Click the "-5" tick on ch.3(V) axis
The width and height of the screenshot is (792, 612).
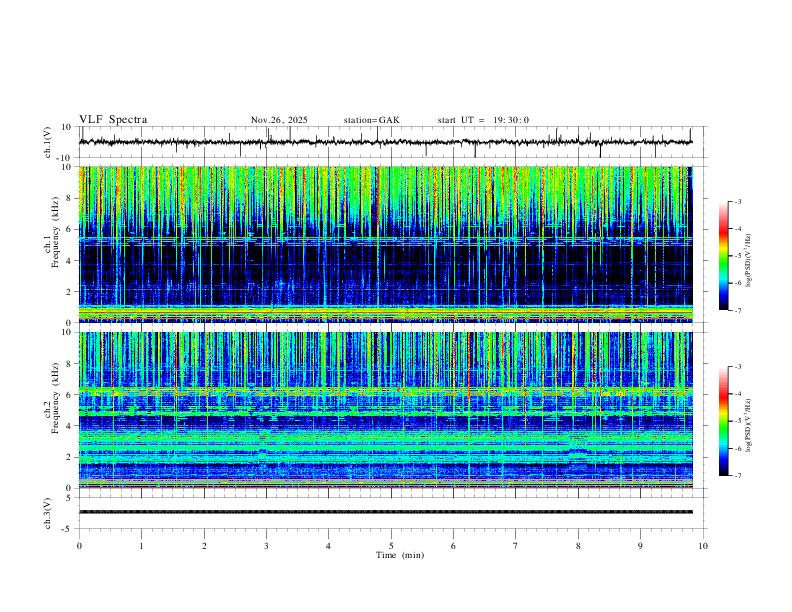(x=68, y=529)
